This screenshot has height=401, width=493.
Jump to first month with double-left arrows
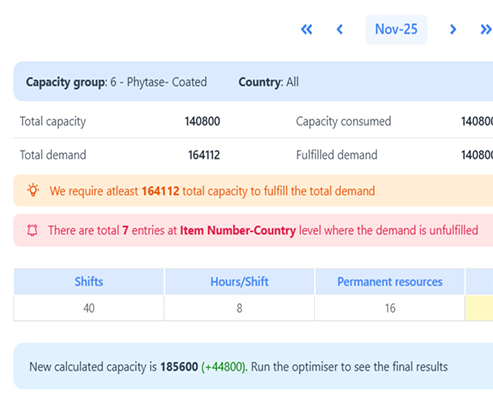[307, 29]
